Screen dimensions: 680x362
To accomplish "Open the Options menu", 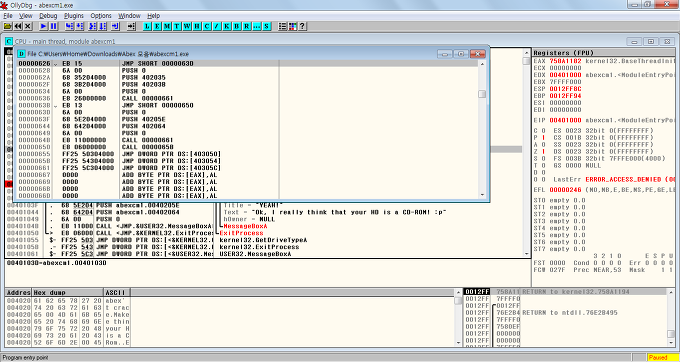I will point(101,16).
